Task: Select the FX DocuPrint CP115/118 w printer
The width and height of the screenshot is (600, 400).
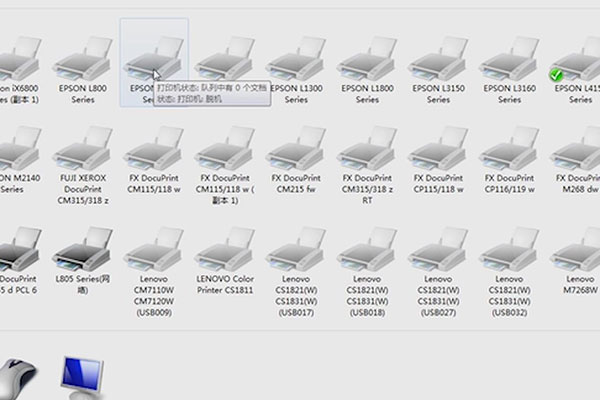Action: [x=438, y=150]
